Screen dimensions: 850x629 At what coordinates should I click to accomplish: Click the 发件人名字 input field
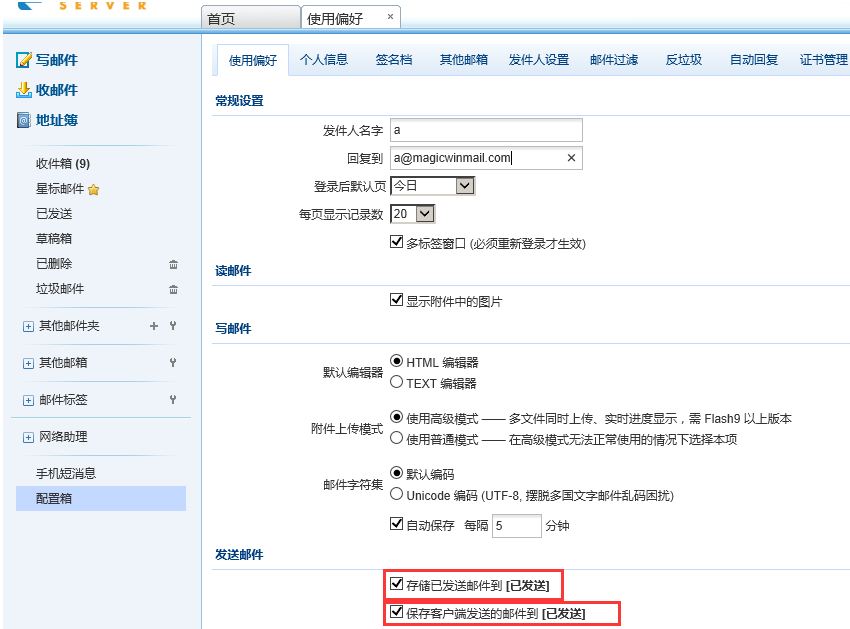pos(486,130)
